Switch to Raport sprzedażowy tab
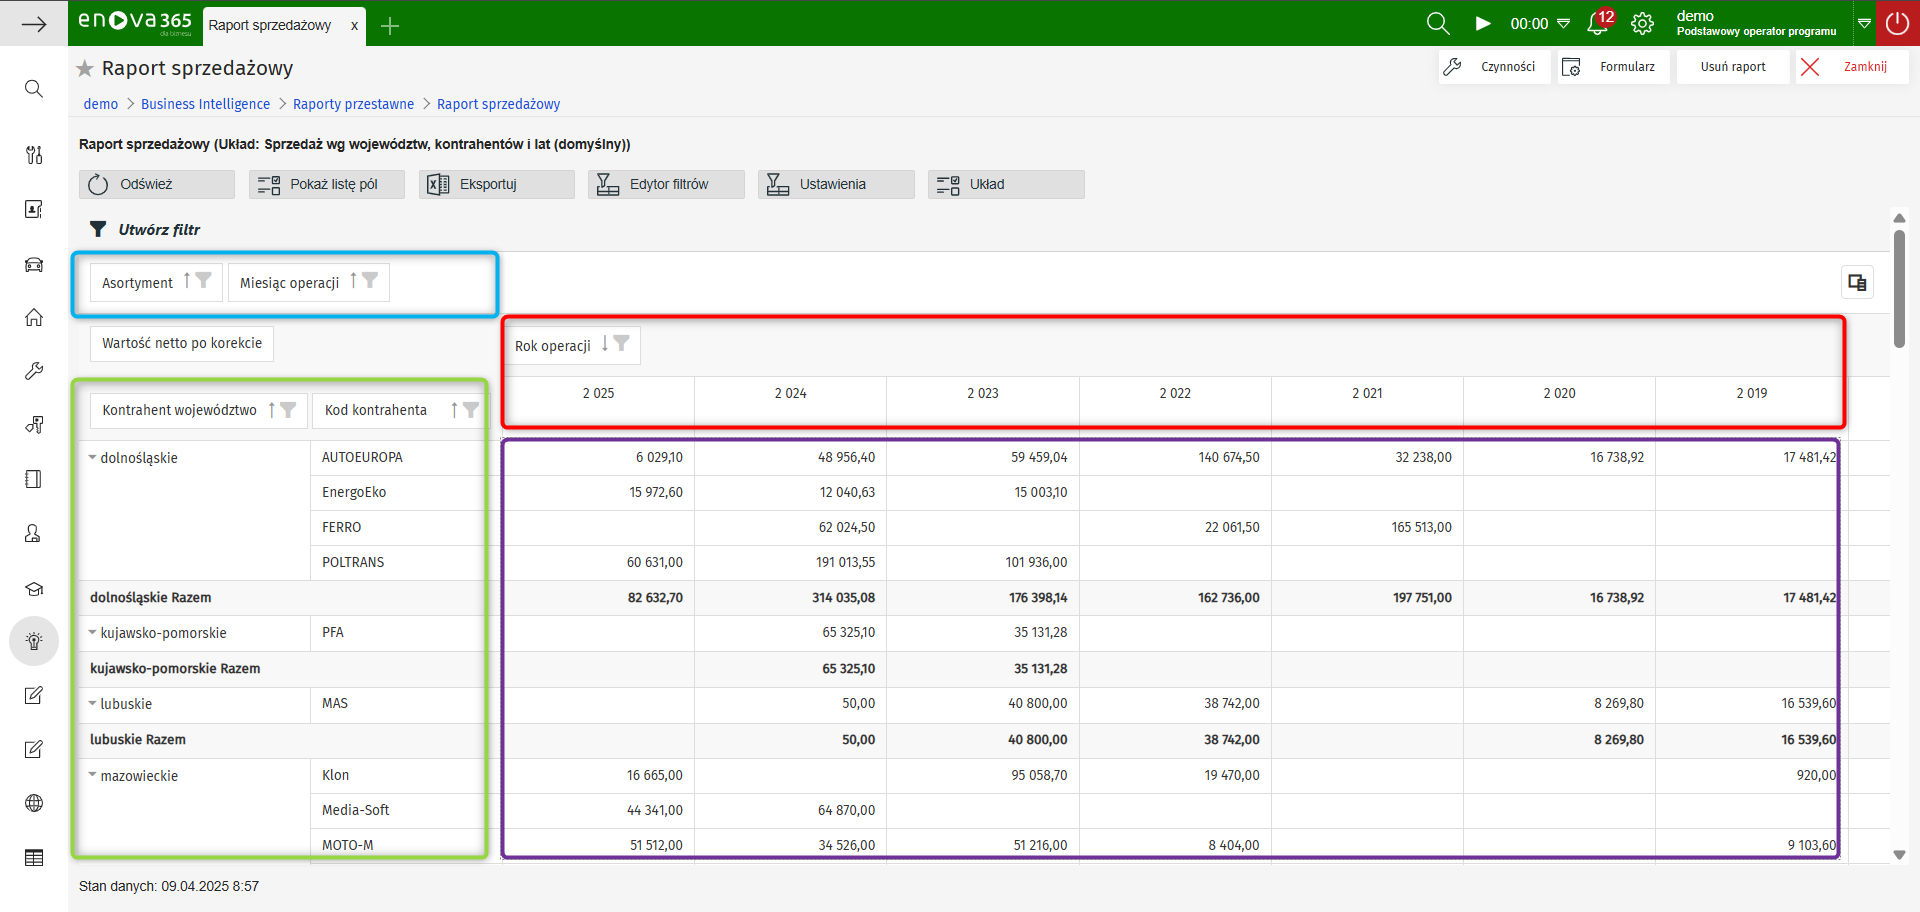The height and width of the screenshot is (912, 1920). (270, 25)
